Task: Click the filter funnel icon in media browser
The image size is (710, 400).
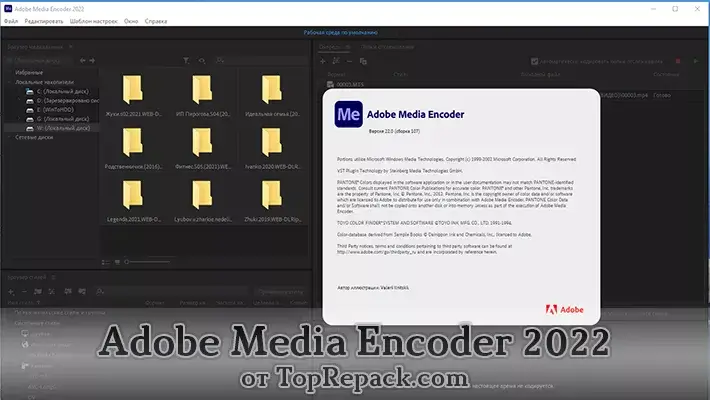Action: coord(186,60)
